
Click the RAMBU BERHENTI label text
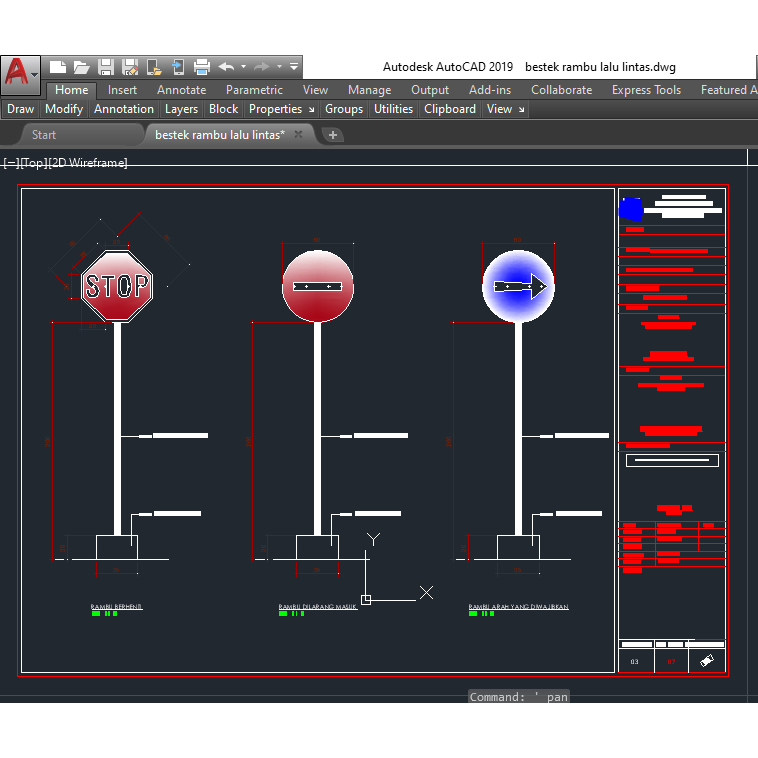pyautogui.click(x=117, y=607)
